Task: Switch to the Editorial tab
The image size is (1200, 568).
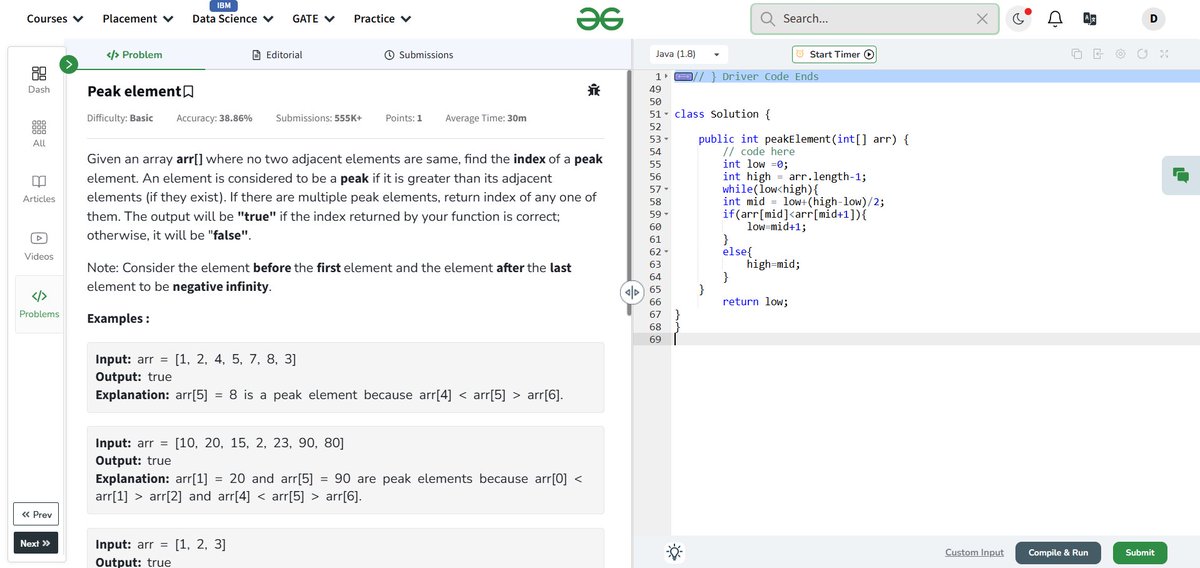Action: pos(277,55)
